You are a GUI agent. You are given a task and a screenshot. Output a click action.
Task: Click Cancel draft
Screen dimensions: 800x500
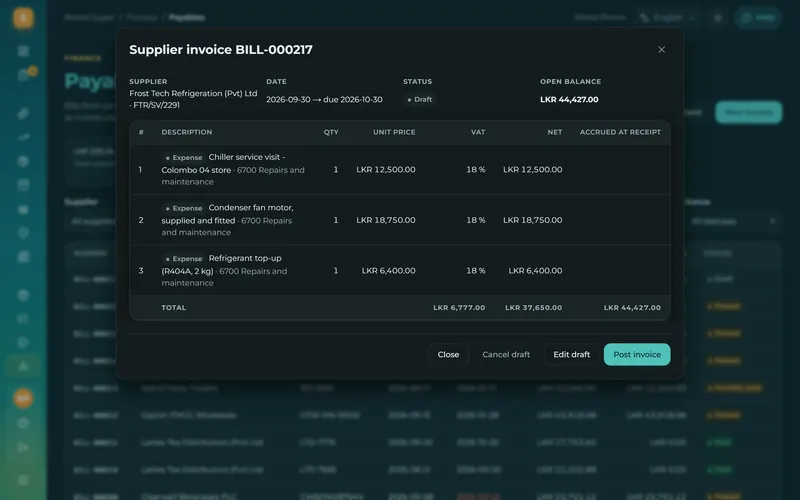[506, 354]
